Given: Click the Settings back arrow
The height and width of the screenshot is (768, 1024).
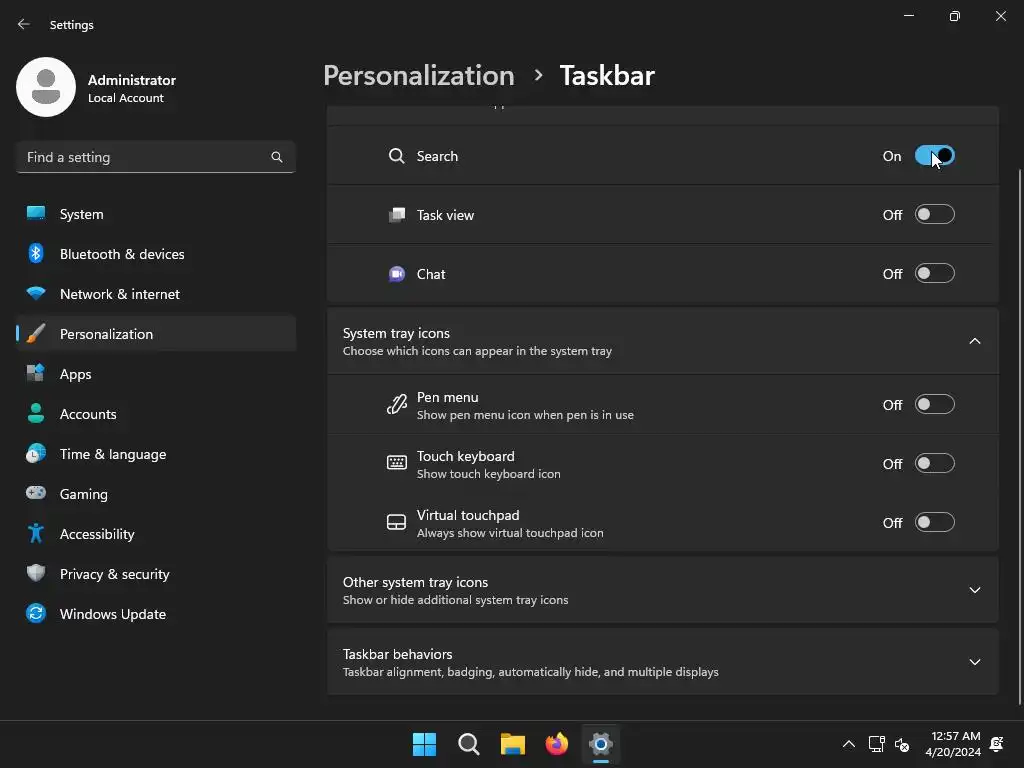Looking at the screenshot, I should click(x=24, y=25).
